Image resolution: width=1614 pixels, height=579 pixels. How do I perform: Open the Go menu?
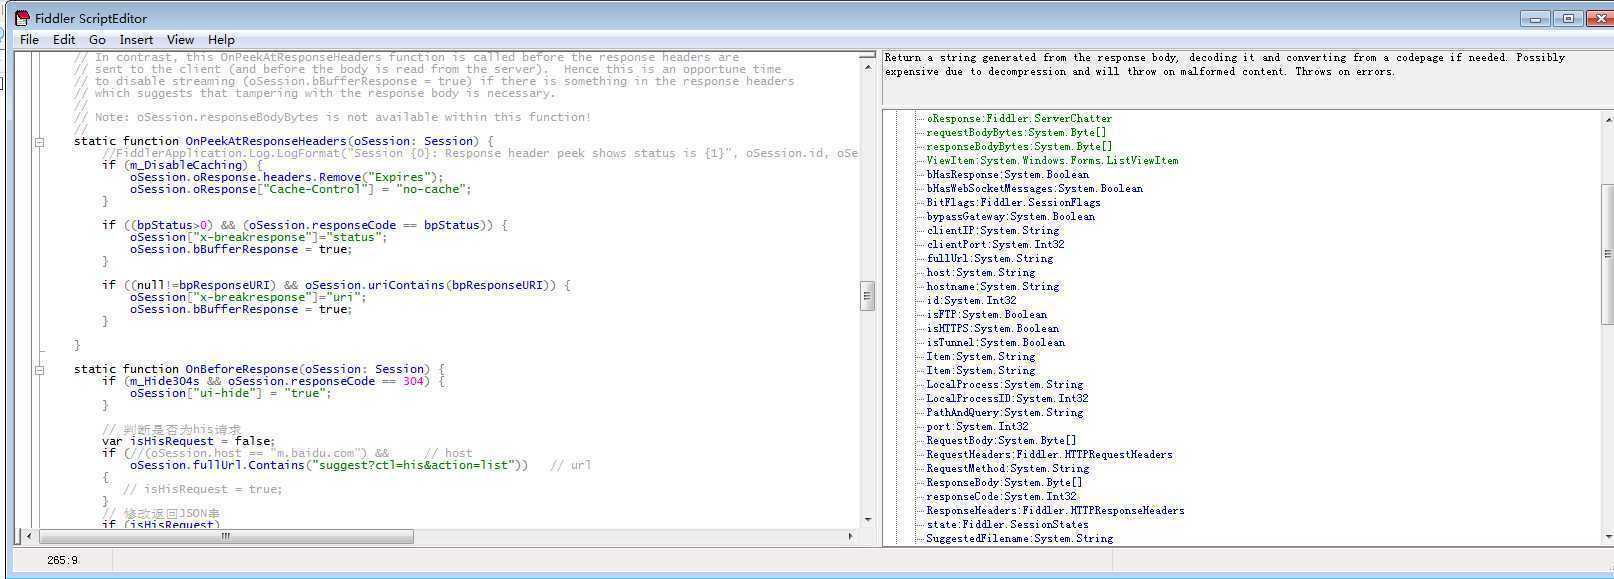[97, 40]
